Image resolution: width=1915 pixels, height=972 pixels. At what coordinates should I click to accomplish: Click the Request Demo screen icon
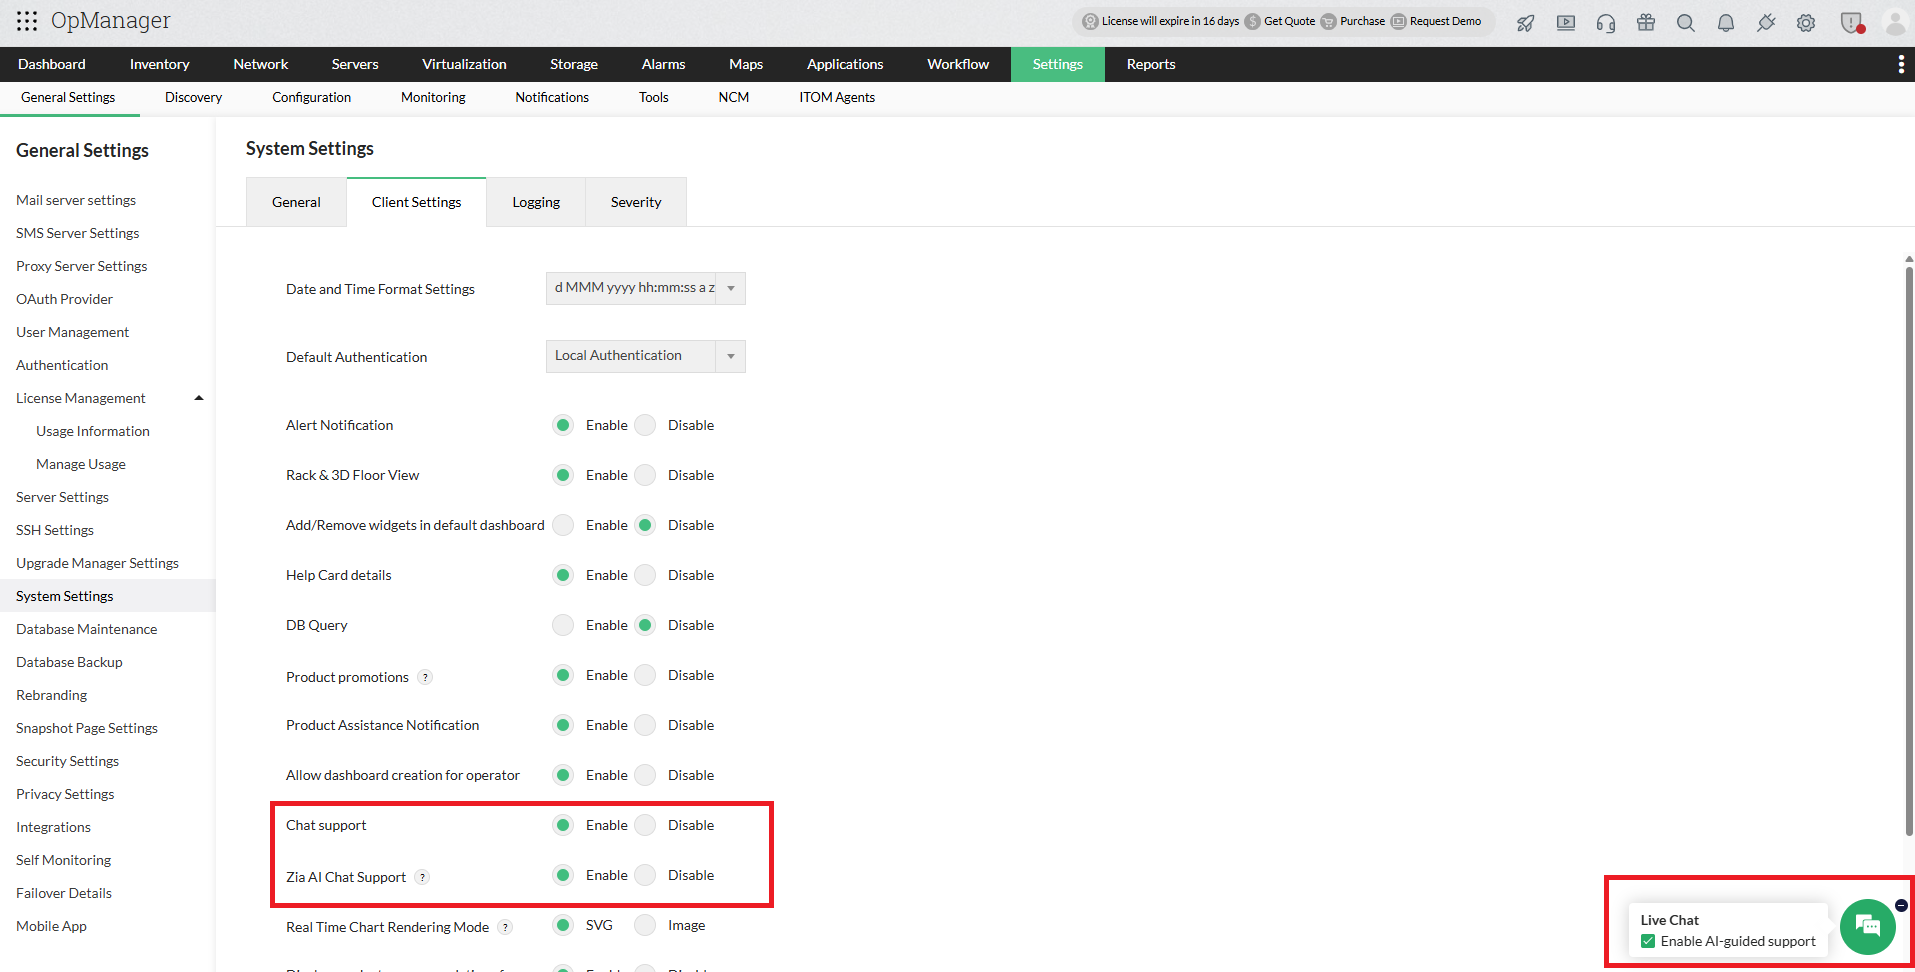pos(1398,21)
